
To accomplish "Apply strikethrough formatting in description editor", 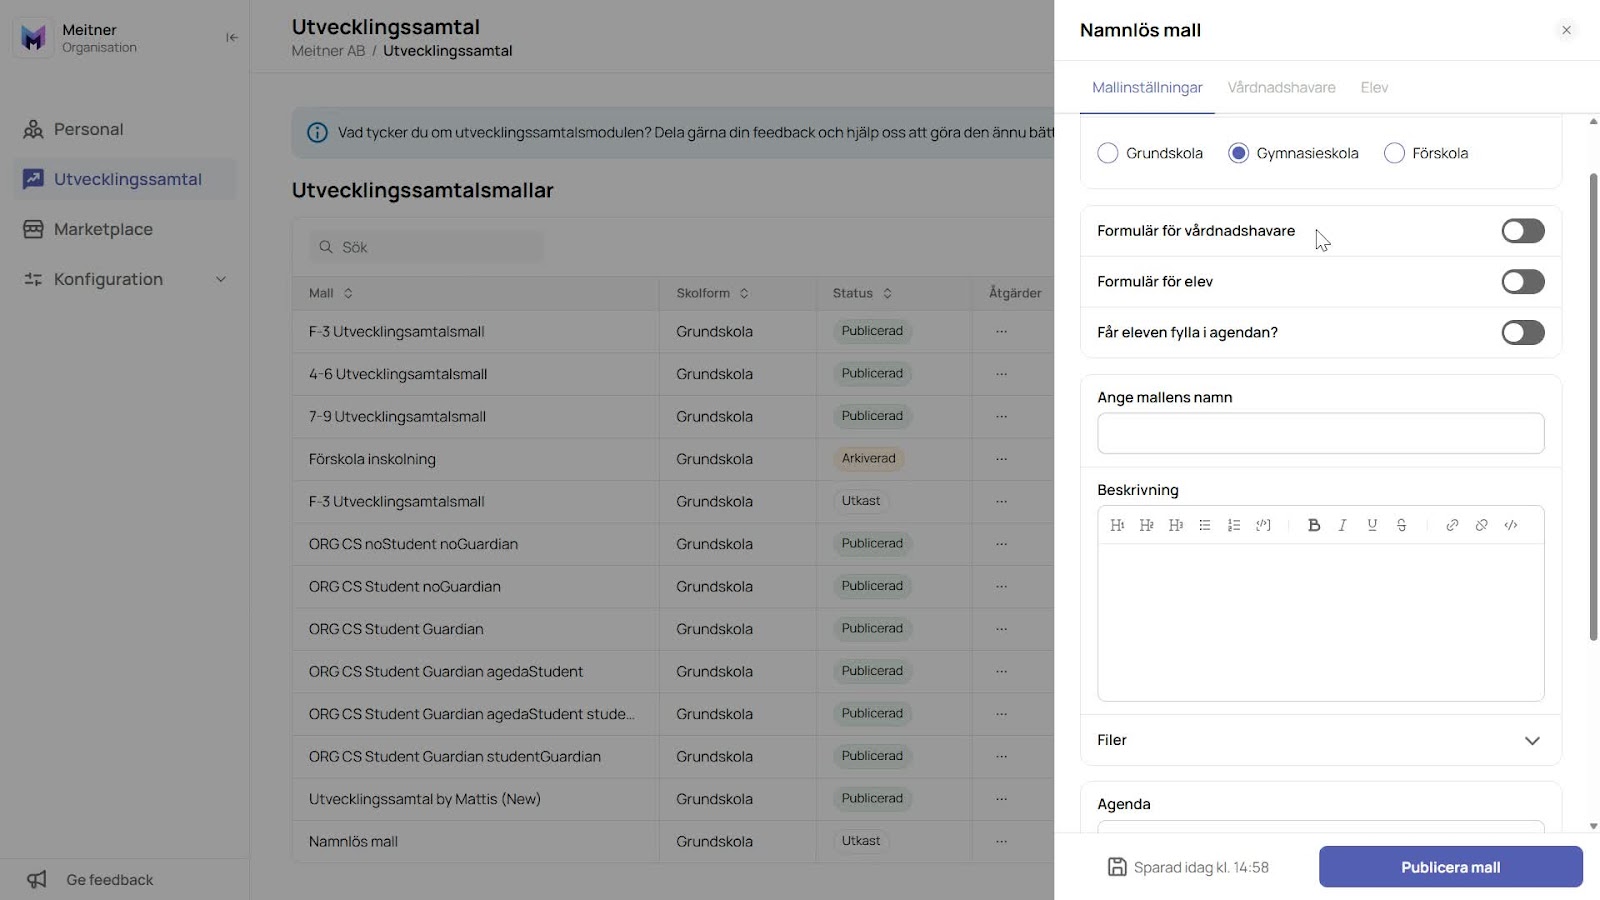I will click(x=1402, y=525).
